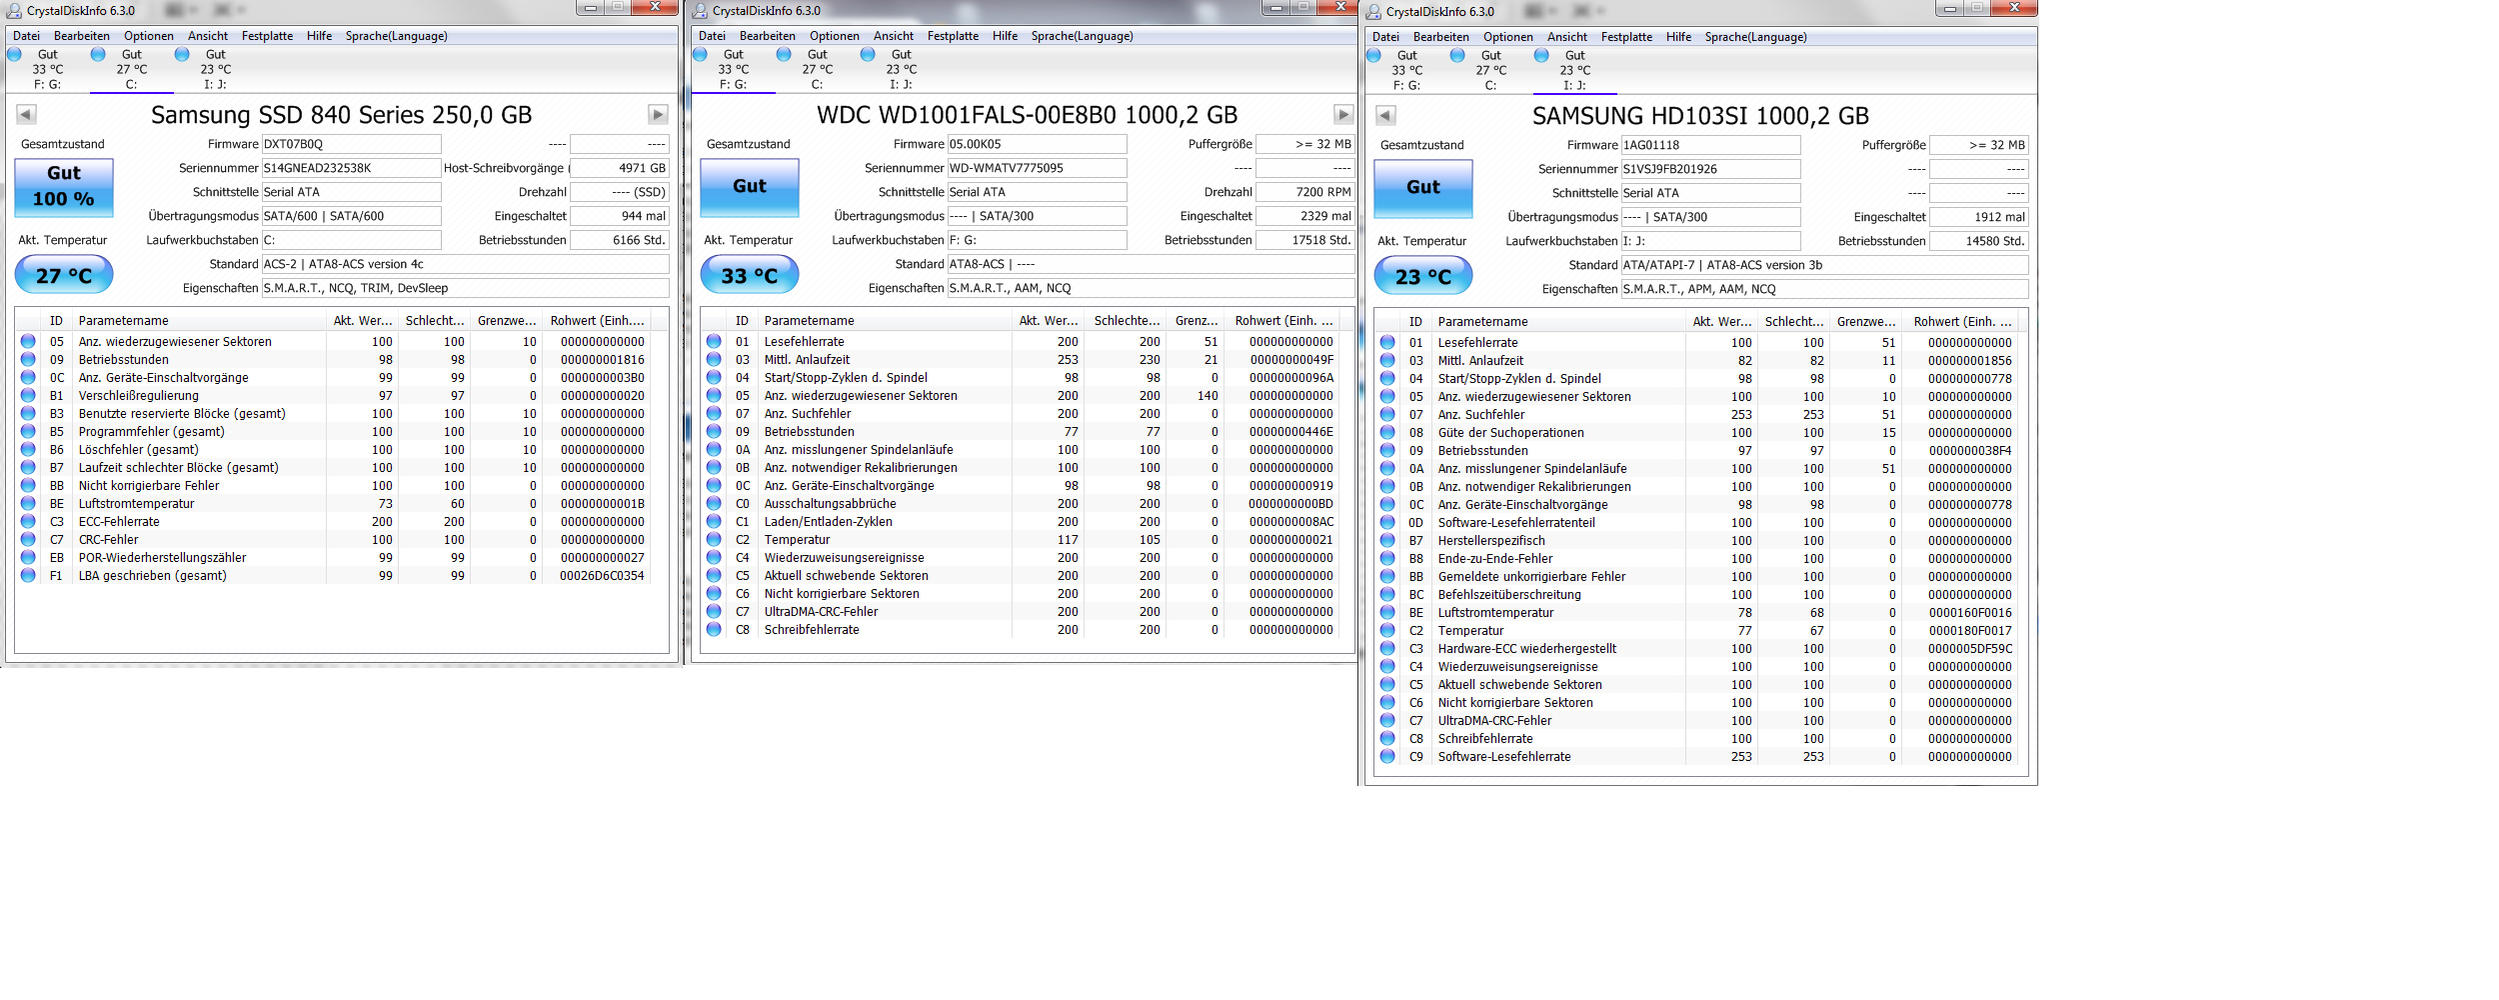Click Standard field ATA/ATAPI-7 in SAMSUNG HD103SI window
This screenshot has width=2499, height=1000.
[1825, 265]
